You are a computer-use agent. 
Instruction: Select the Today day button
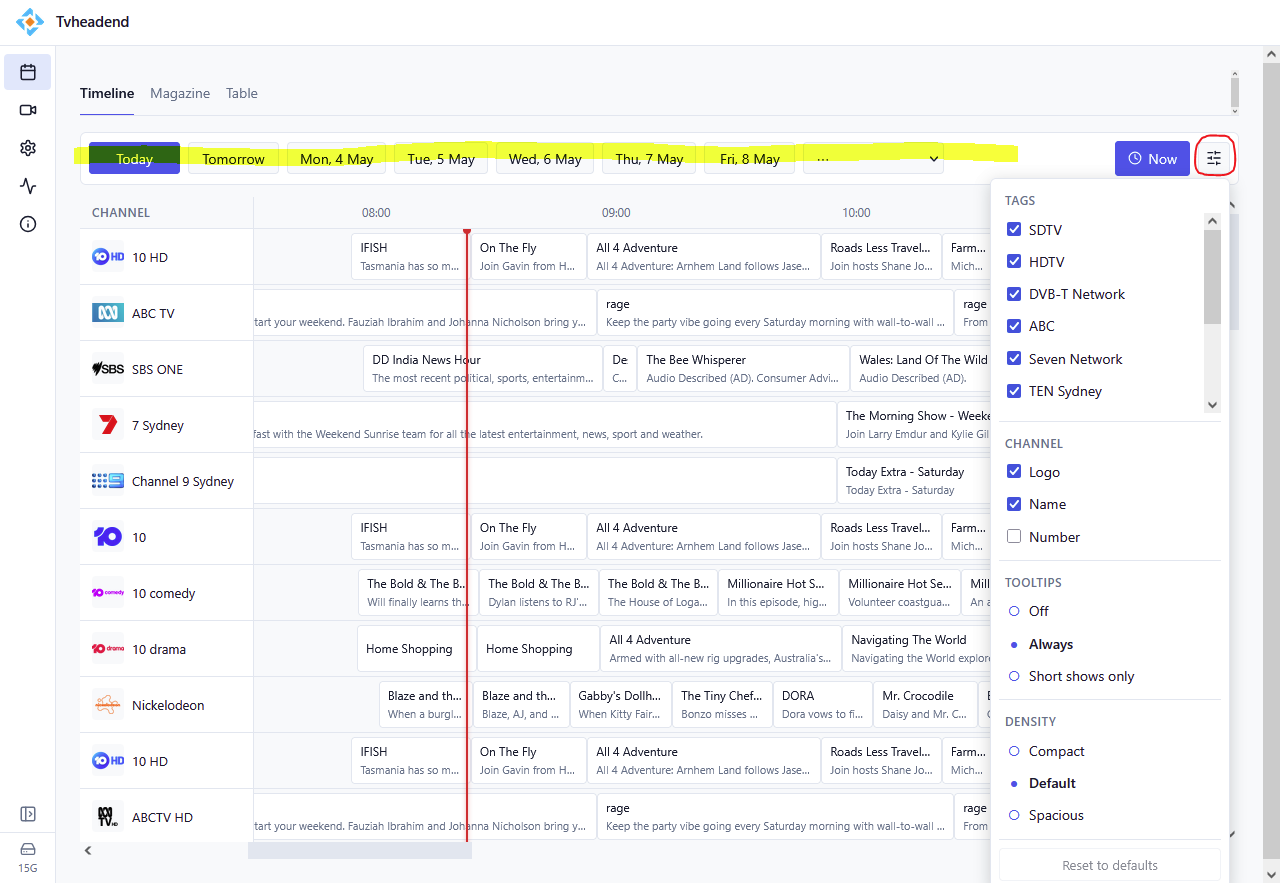[x=134, y=158]
